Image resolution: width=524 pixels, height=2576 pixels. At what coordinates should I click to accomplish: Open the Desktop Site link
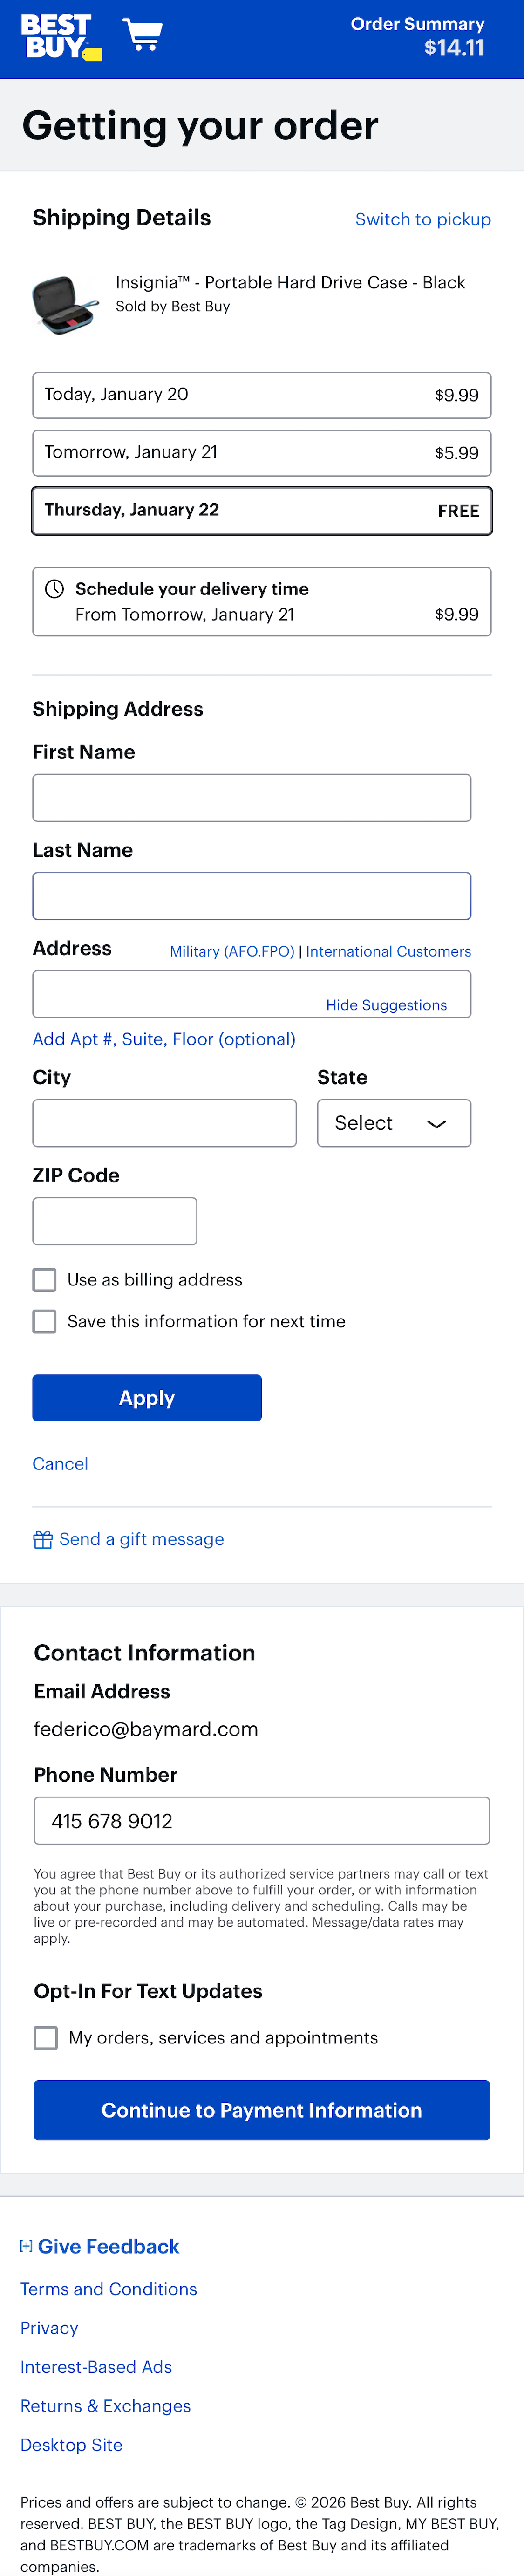(71, 2444)
